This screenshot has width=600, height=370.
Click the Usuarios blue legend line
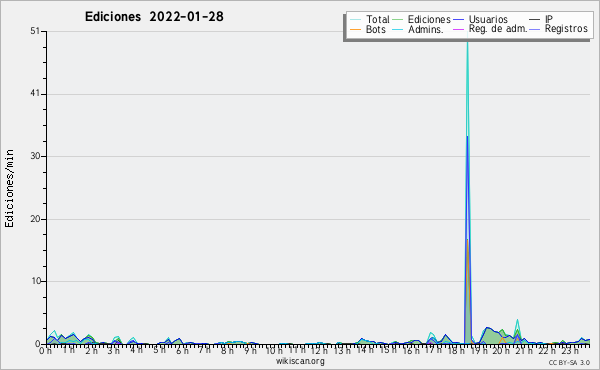(458, 20)
